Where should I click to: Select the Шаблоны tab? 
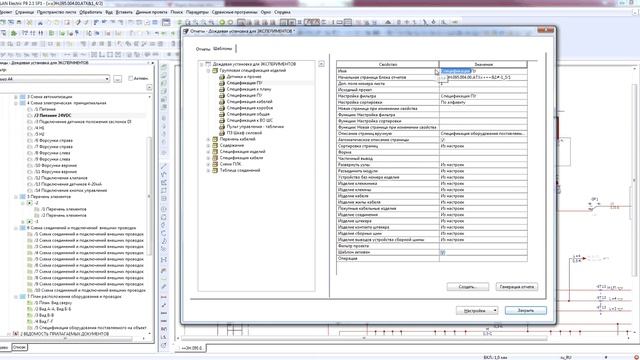click(223, 48)
